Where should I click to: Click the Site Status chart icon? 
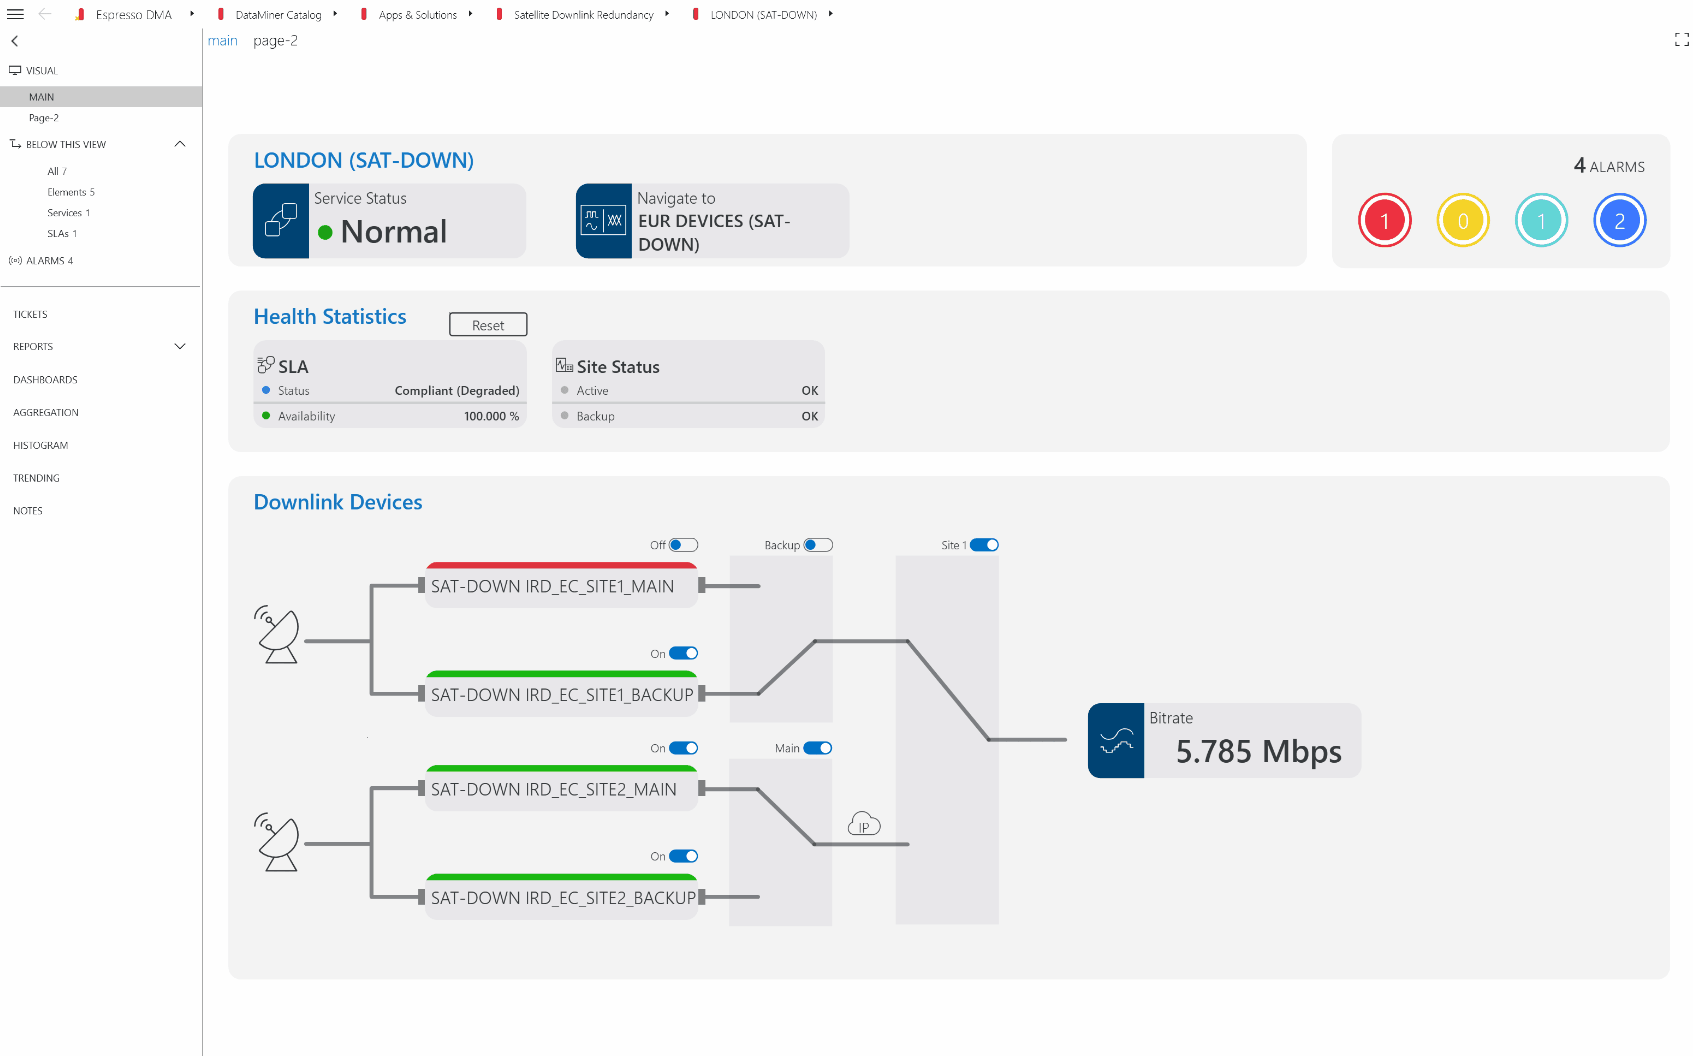[565, 365]
